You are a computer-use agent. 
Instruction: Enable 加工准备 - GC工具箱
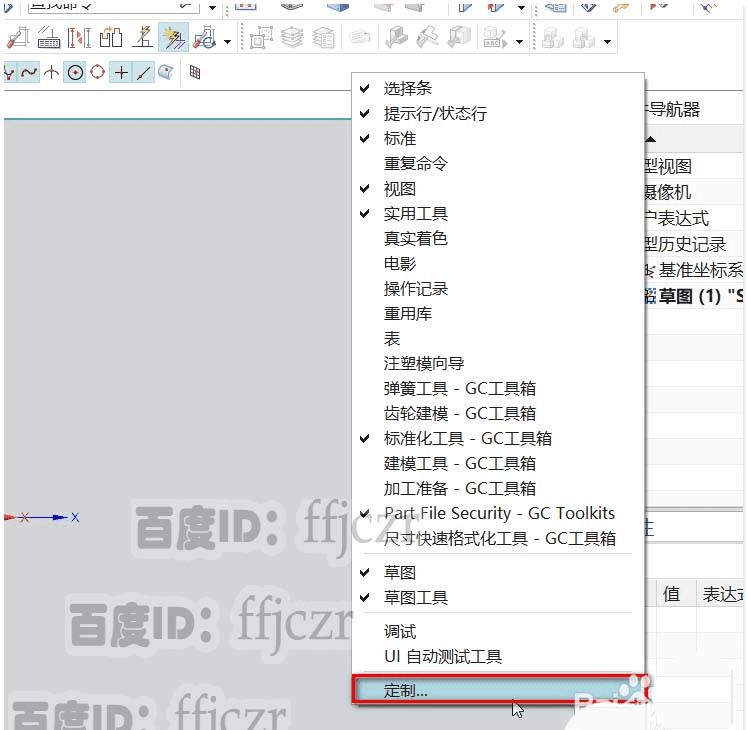[498, 489]
